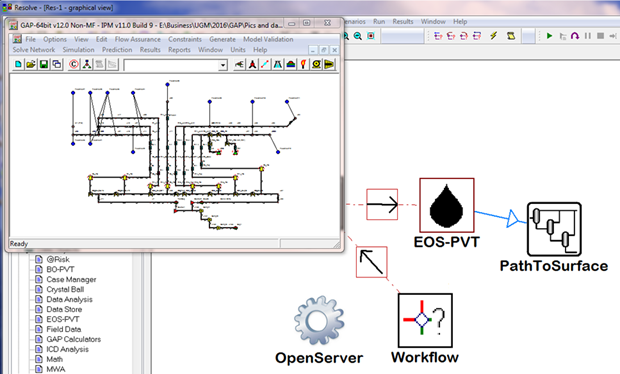The image size is (620, 374).
Task: Select GAP Calculators in the tree
Action: coord(74,339)
